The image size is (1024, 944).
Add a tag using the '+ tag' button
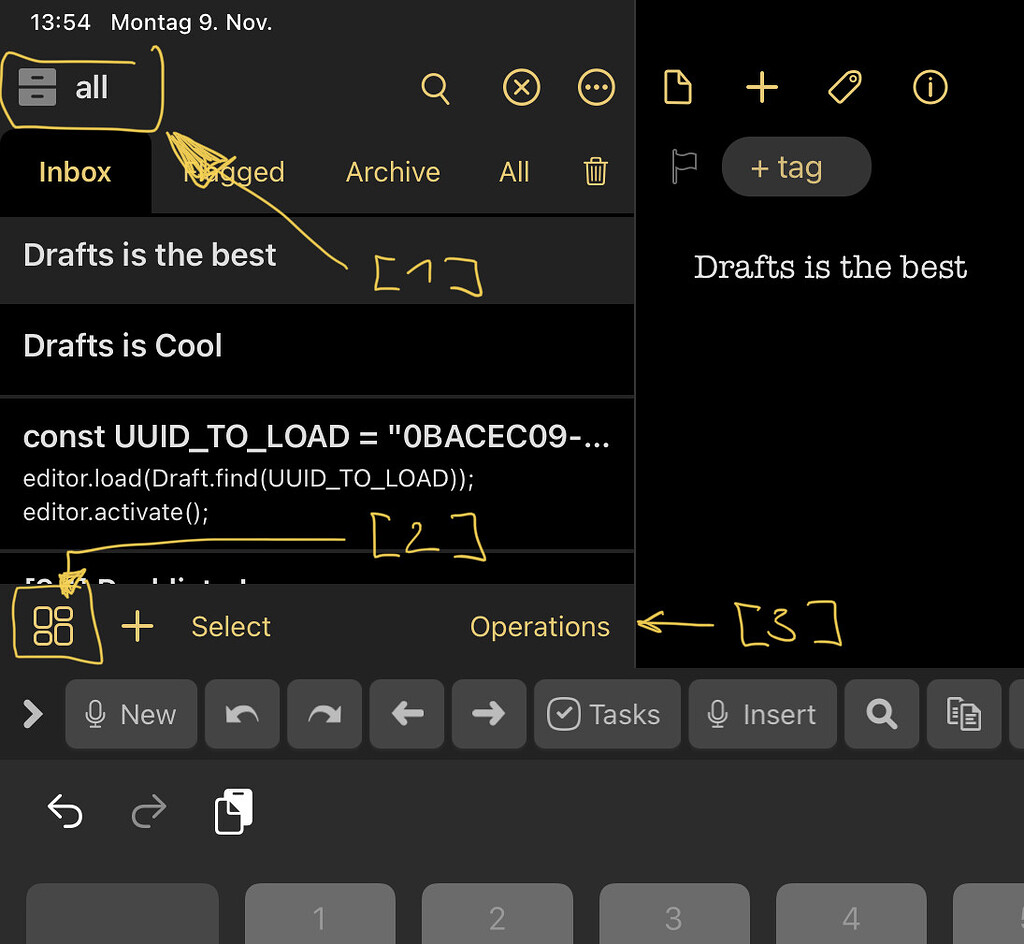(796, 167)
